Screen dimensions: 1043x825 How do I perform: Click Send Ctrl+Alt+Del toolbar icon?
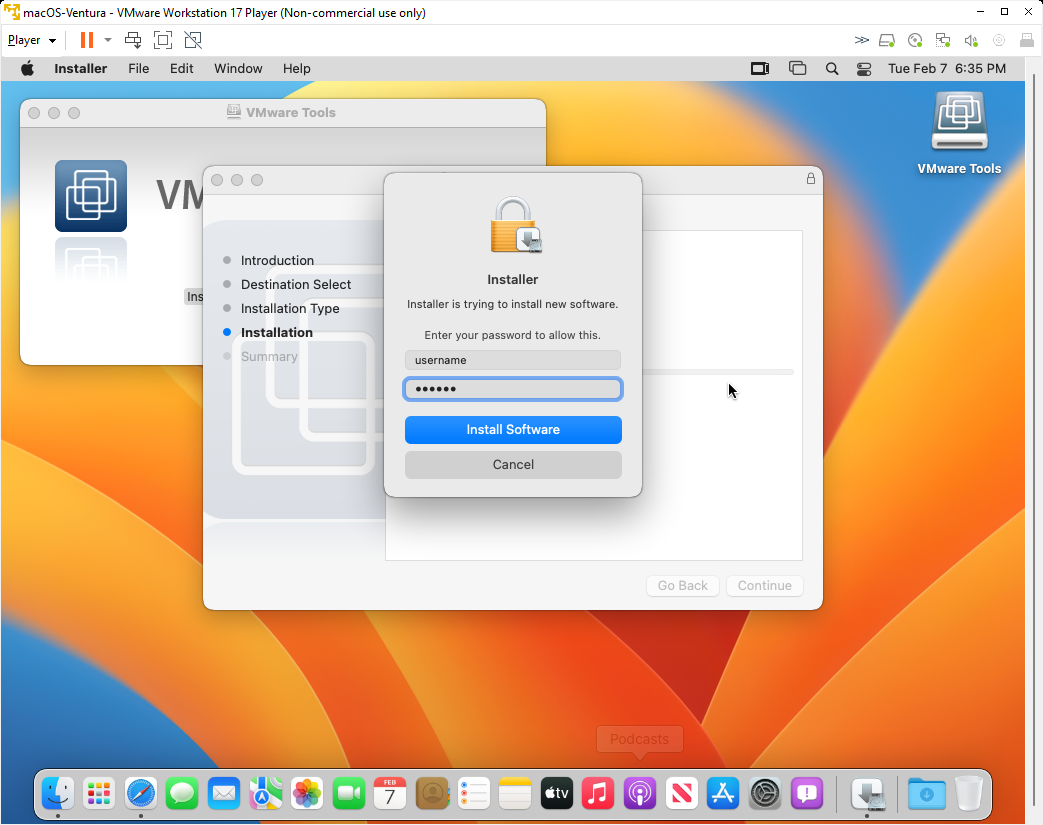point(133,40)
